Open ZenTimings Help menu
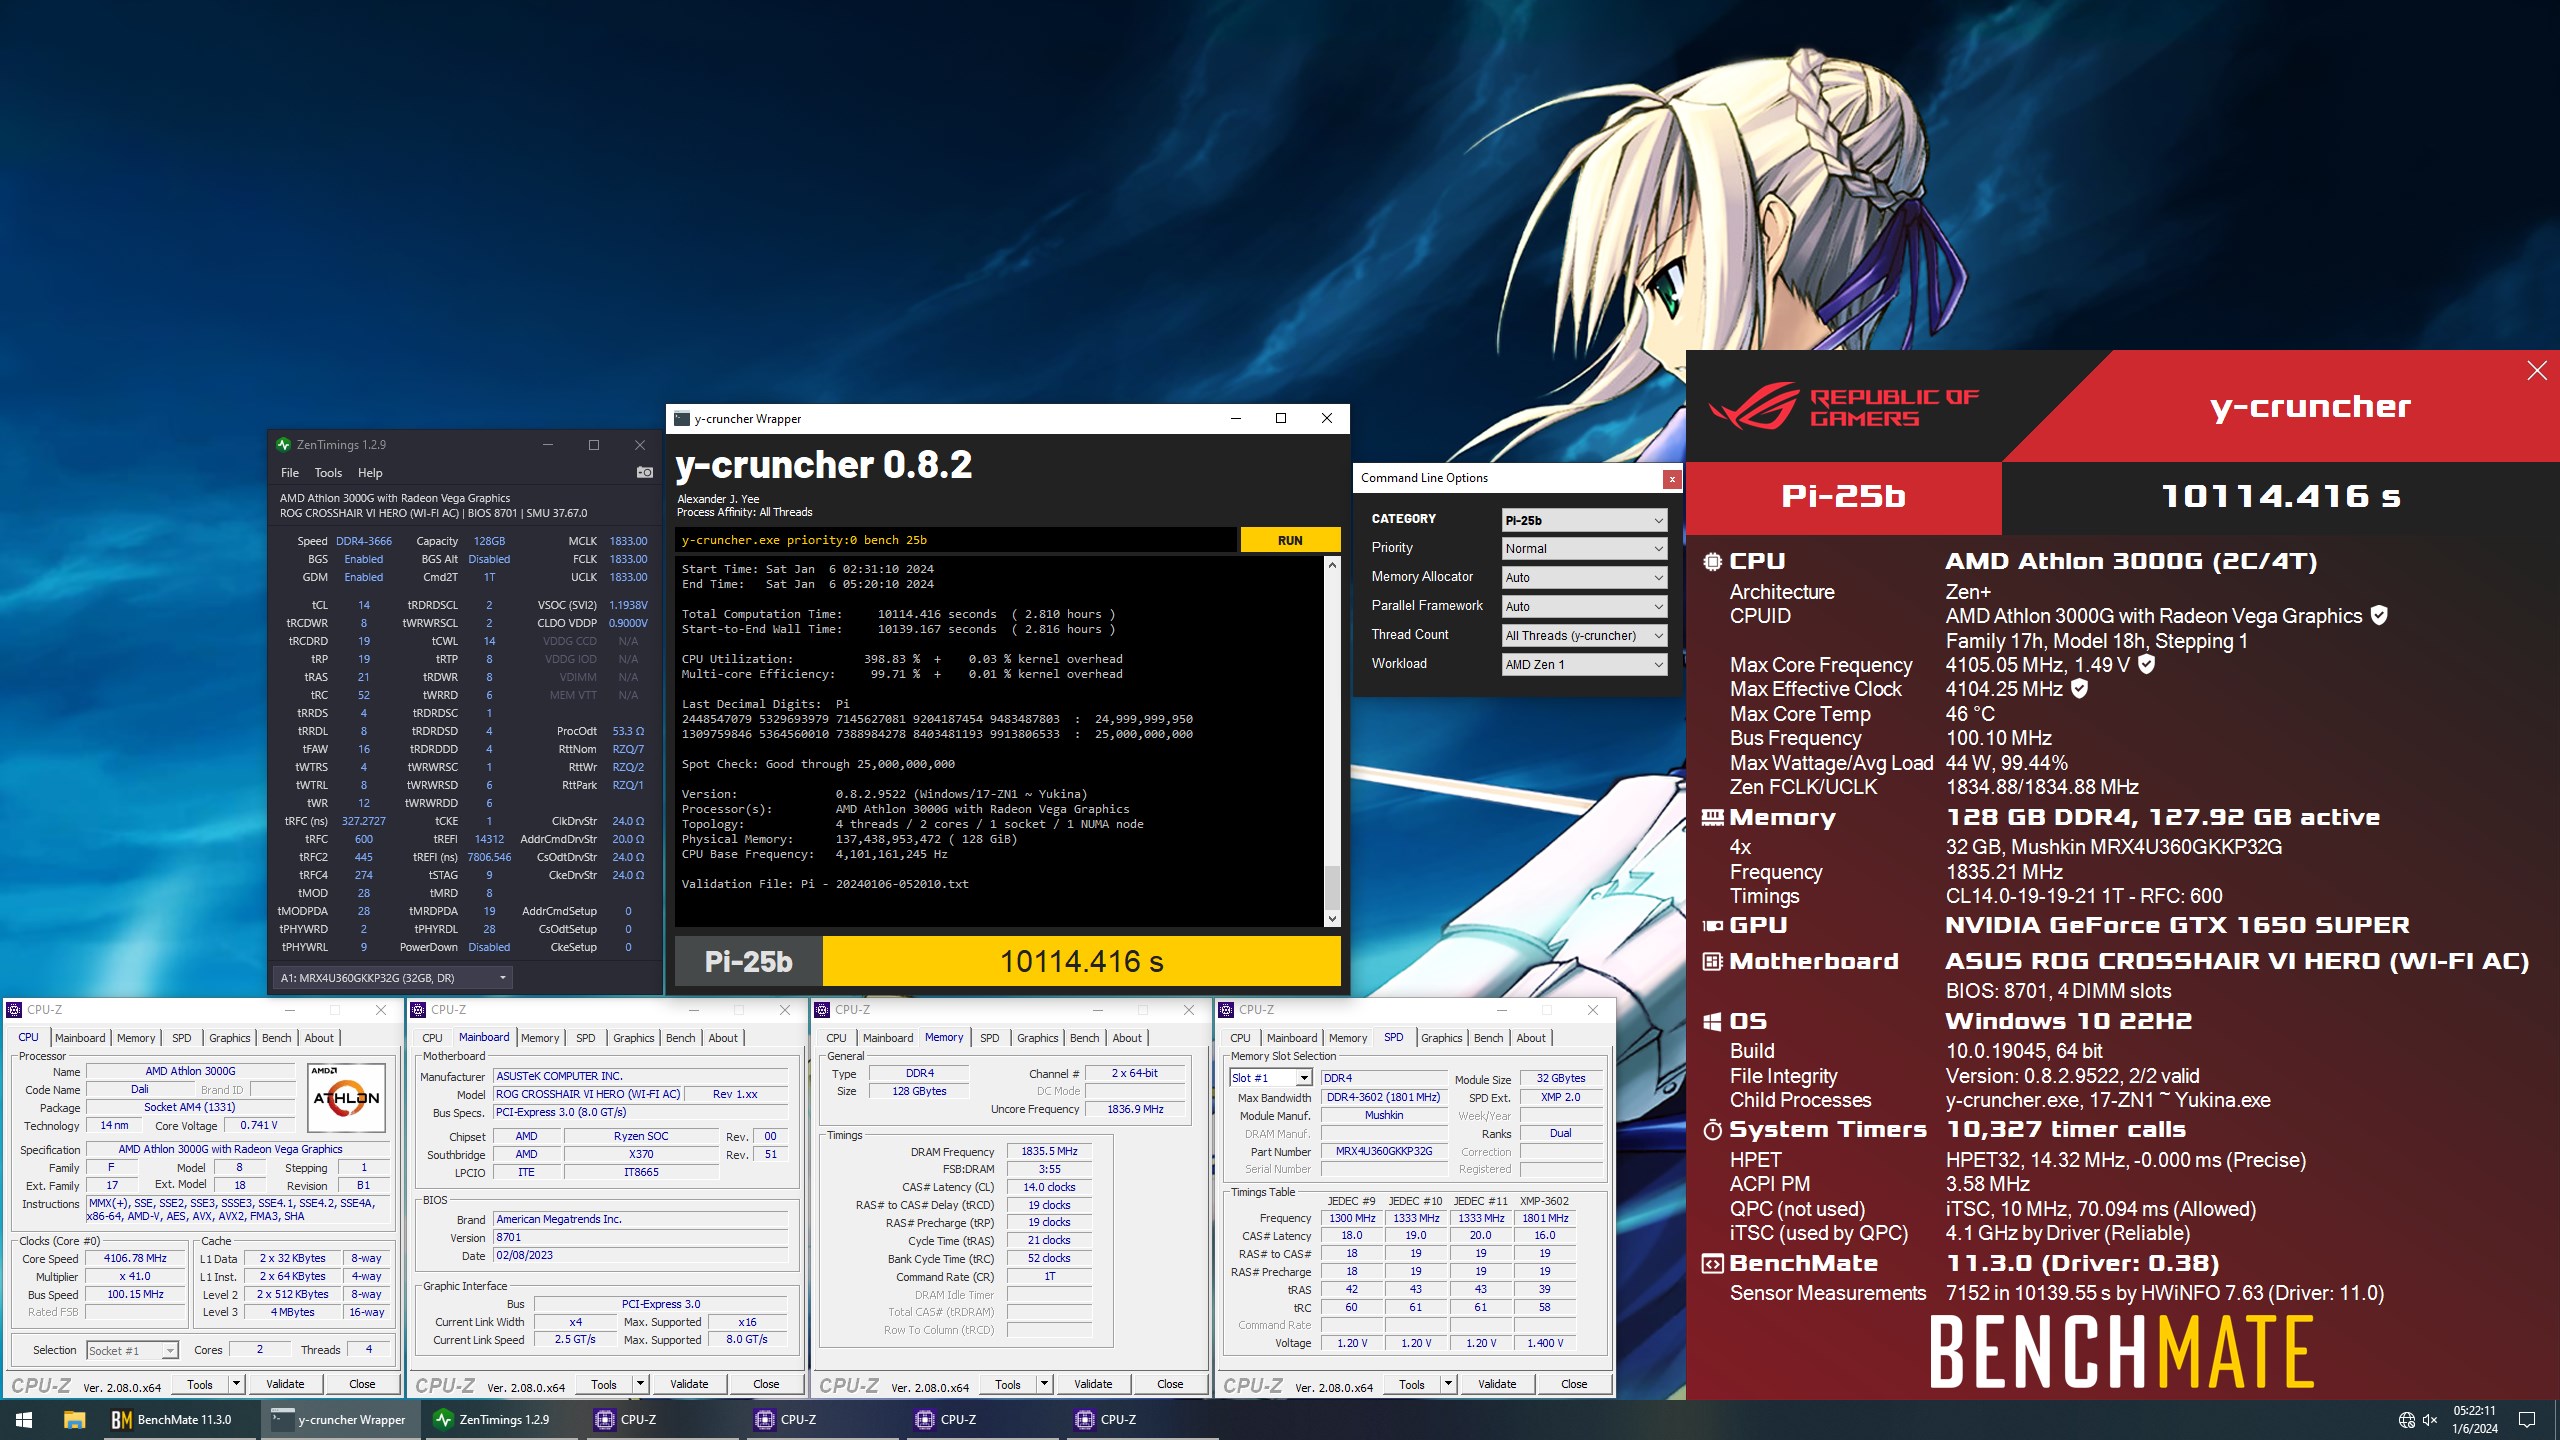This screenshot has height=1440, width=2560. click(370, 473)
